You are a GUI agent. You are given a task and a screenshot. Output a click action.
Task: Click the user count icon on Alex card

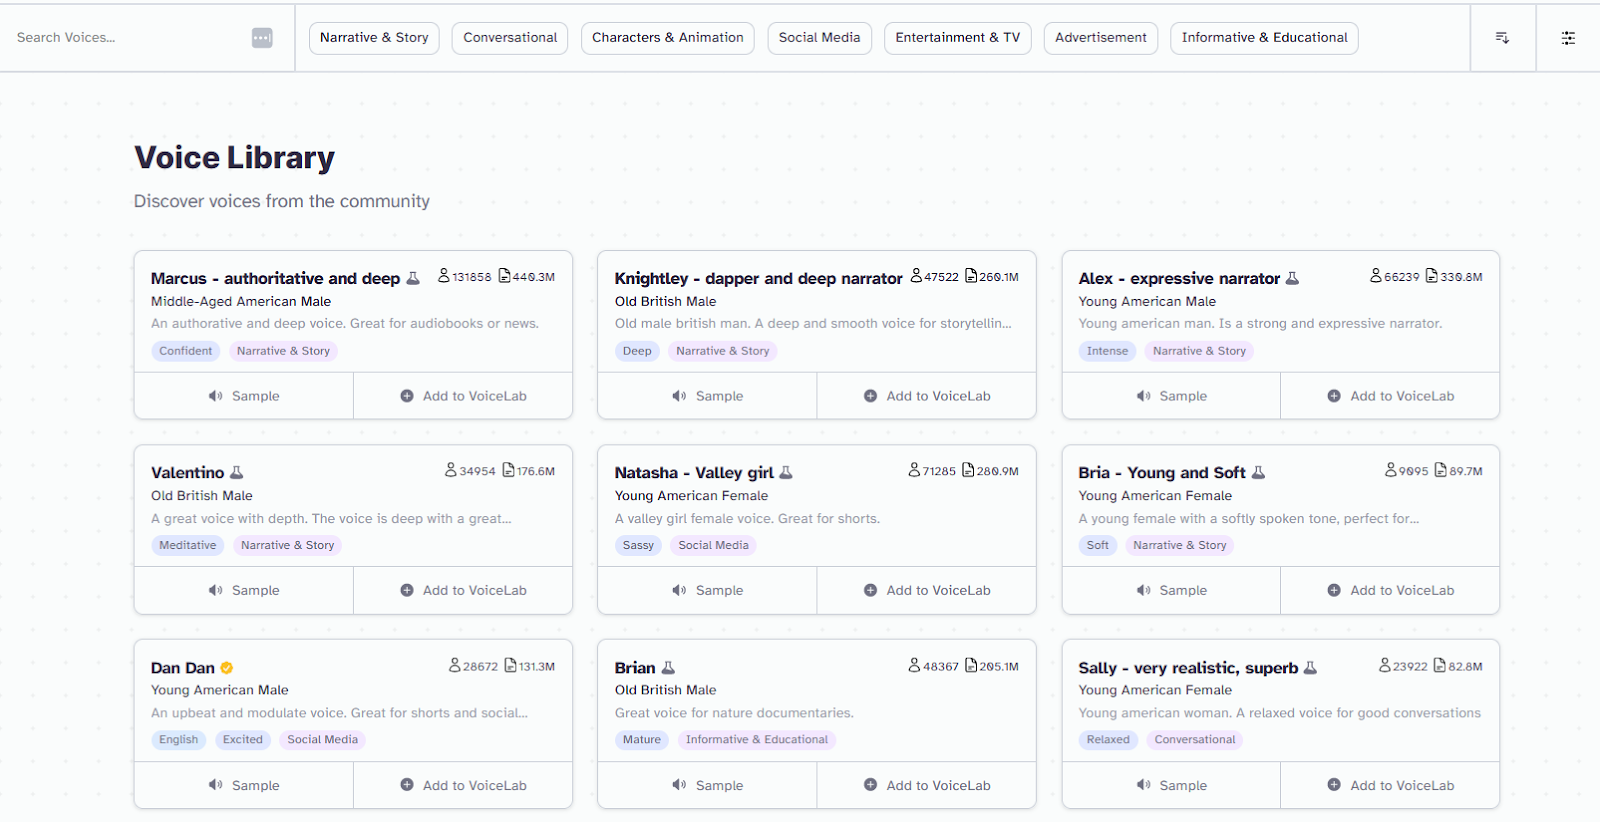1376,276
